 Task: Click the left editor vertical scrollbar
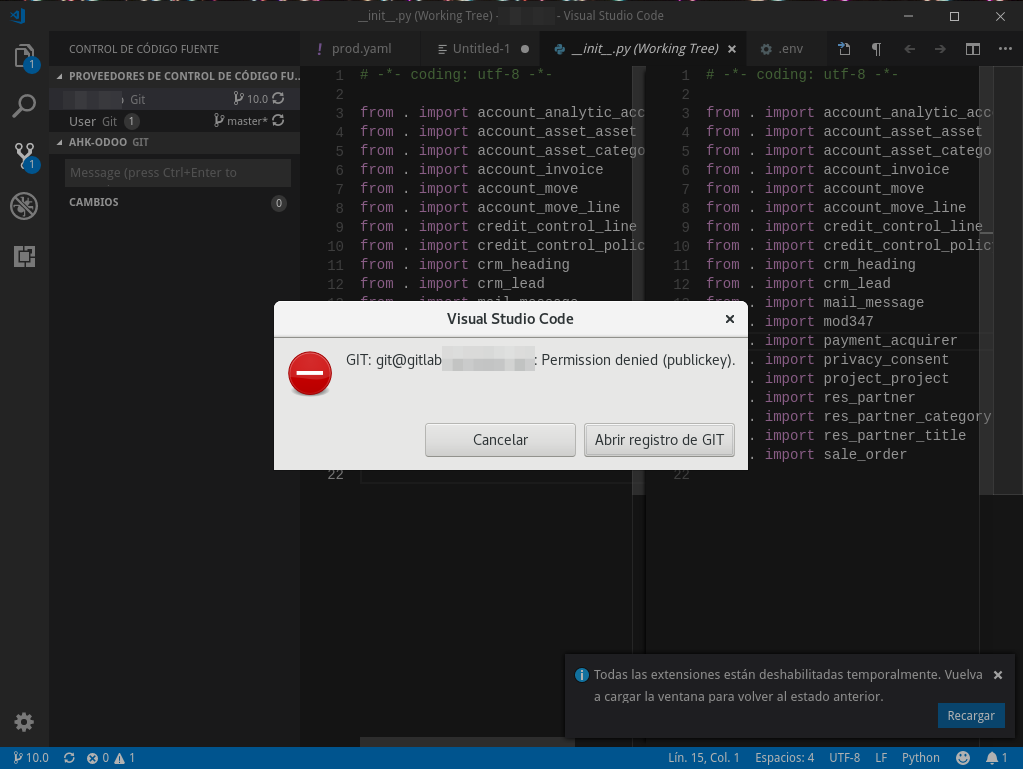639,280
